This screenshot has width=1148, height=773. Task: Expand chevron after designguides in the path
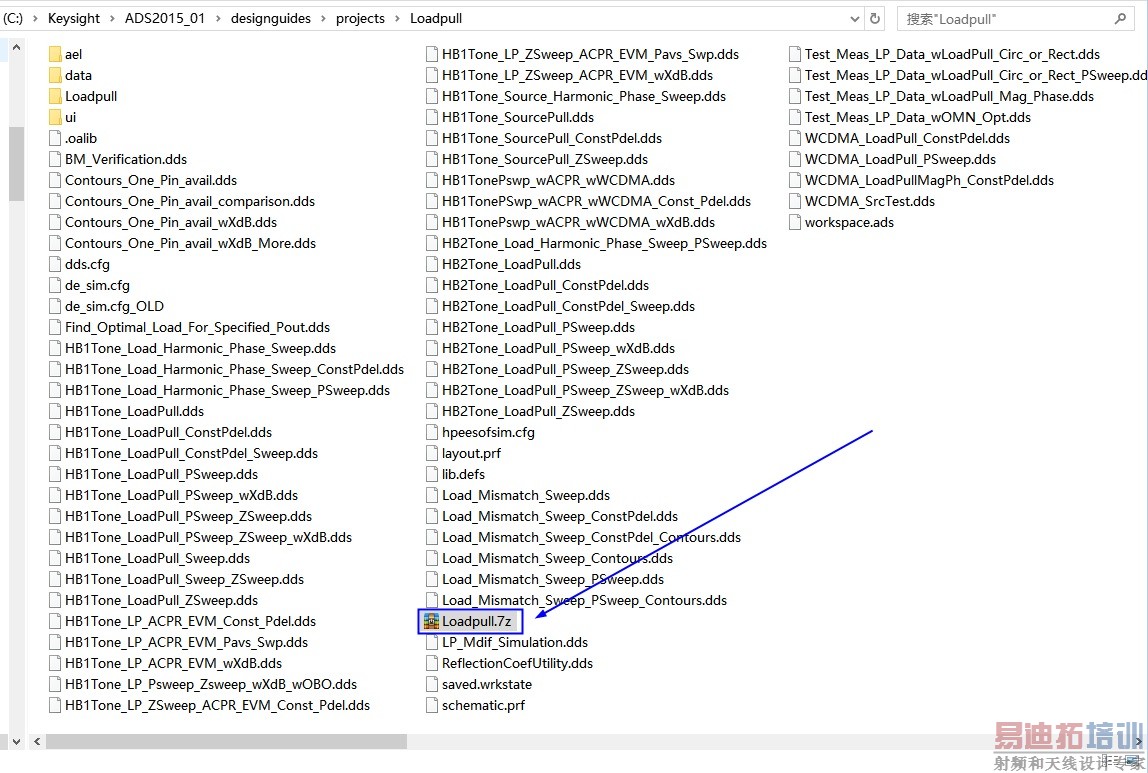(x=323, y=18)
